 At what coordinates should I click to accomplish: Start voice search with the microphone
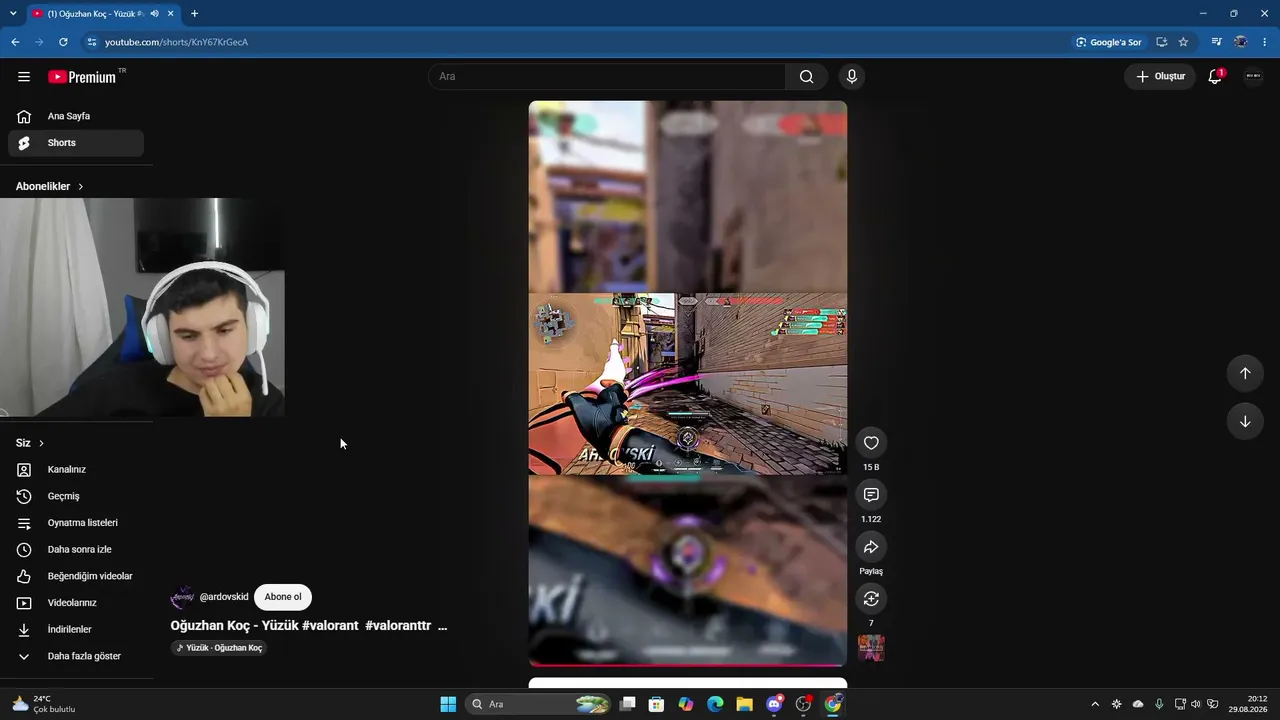852,77
